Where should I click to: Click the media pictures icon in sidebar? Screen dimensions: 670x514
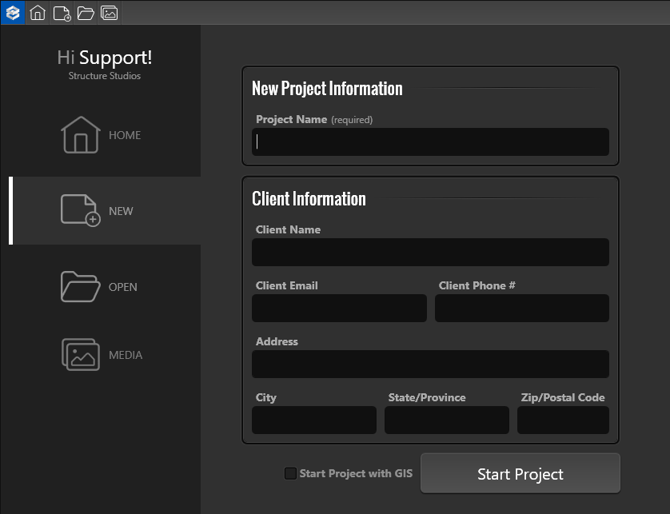click(x=80, y=355)
